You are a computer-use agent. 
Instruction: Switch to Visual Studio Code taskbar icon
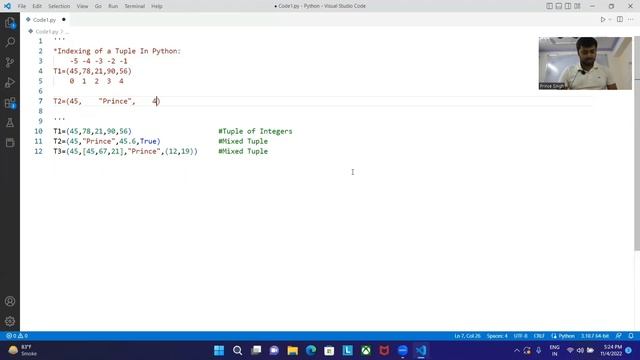421,351
